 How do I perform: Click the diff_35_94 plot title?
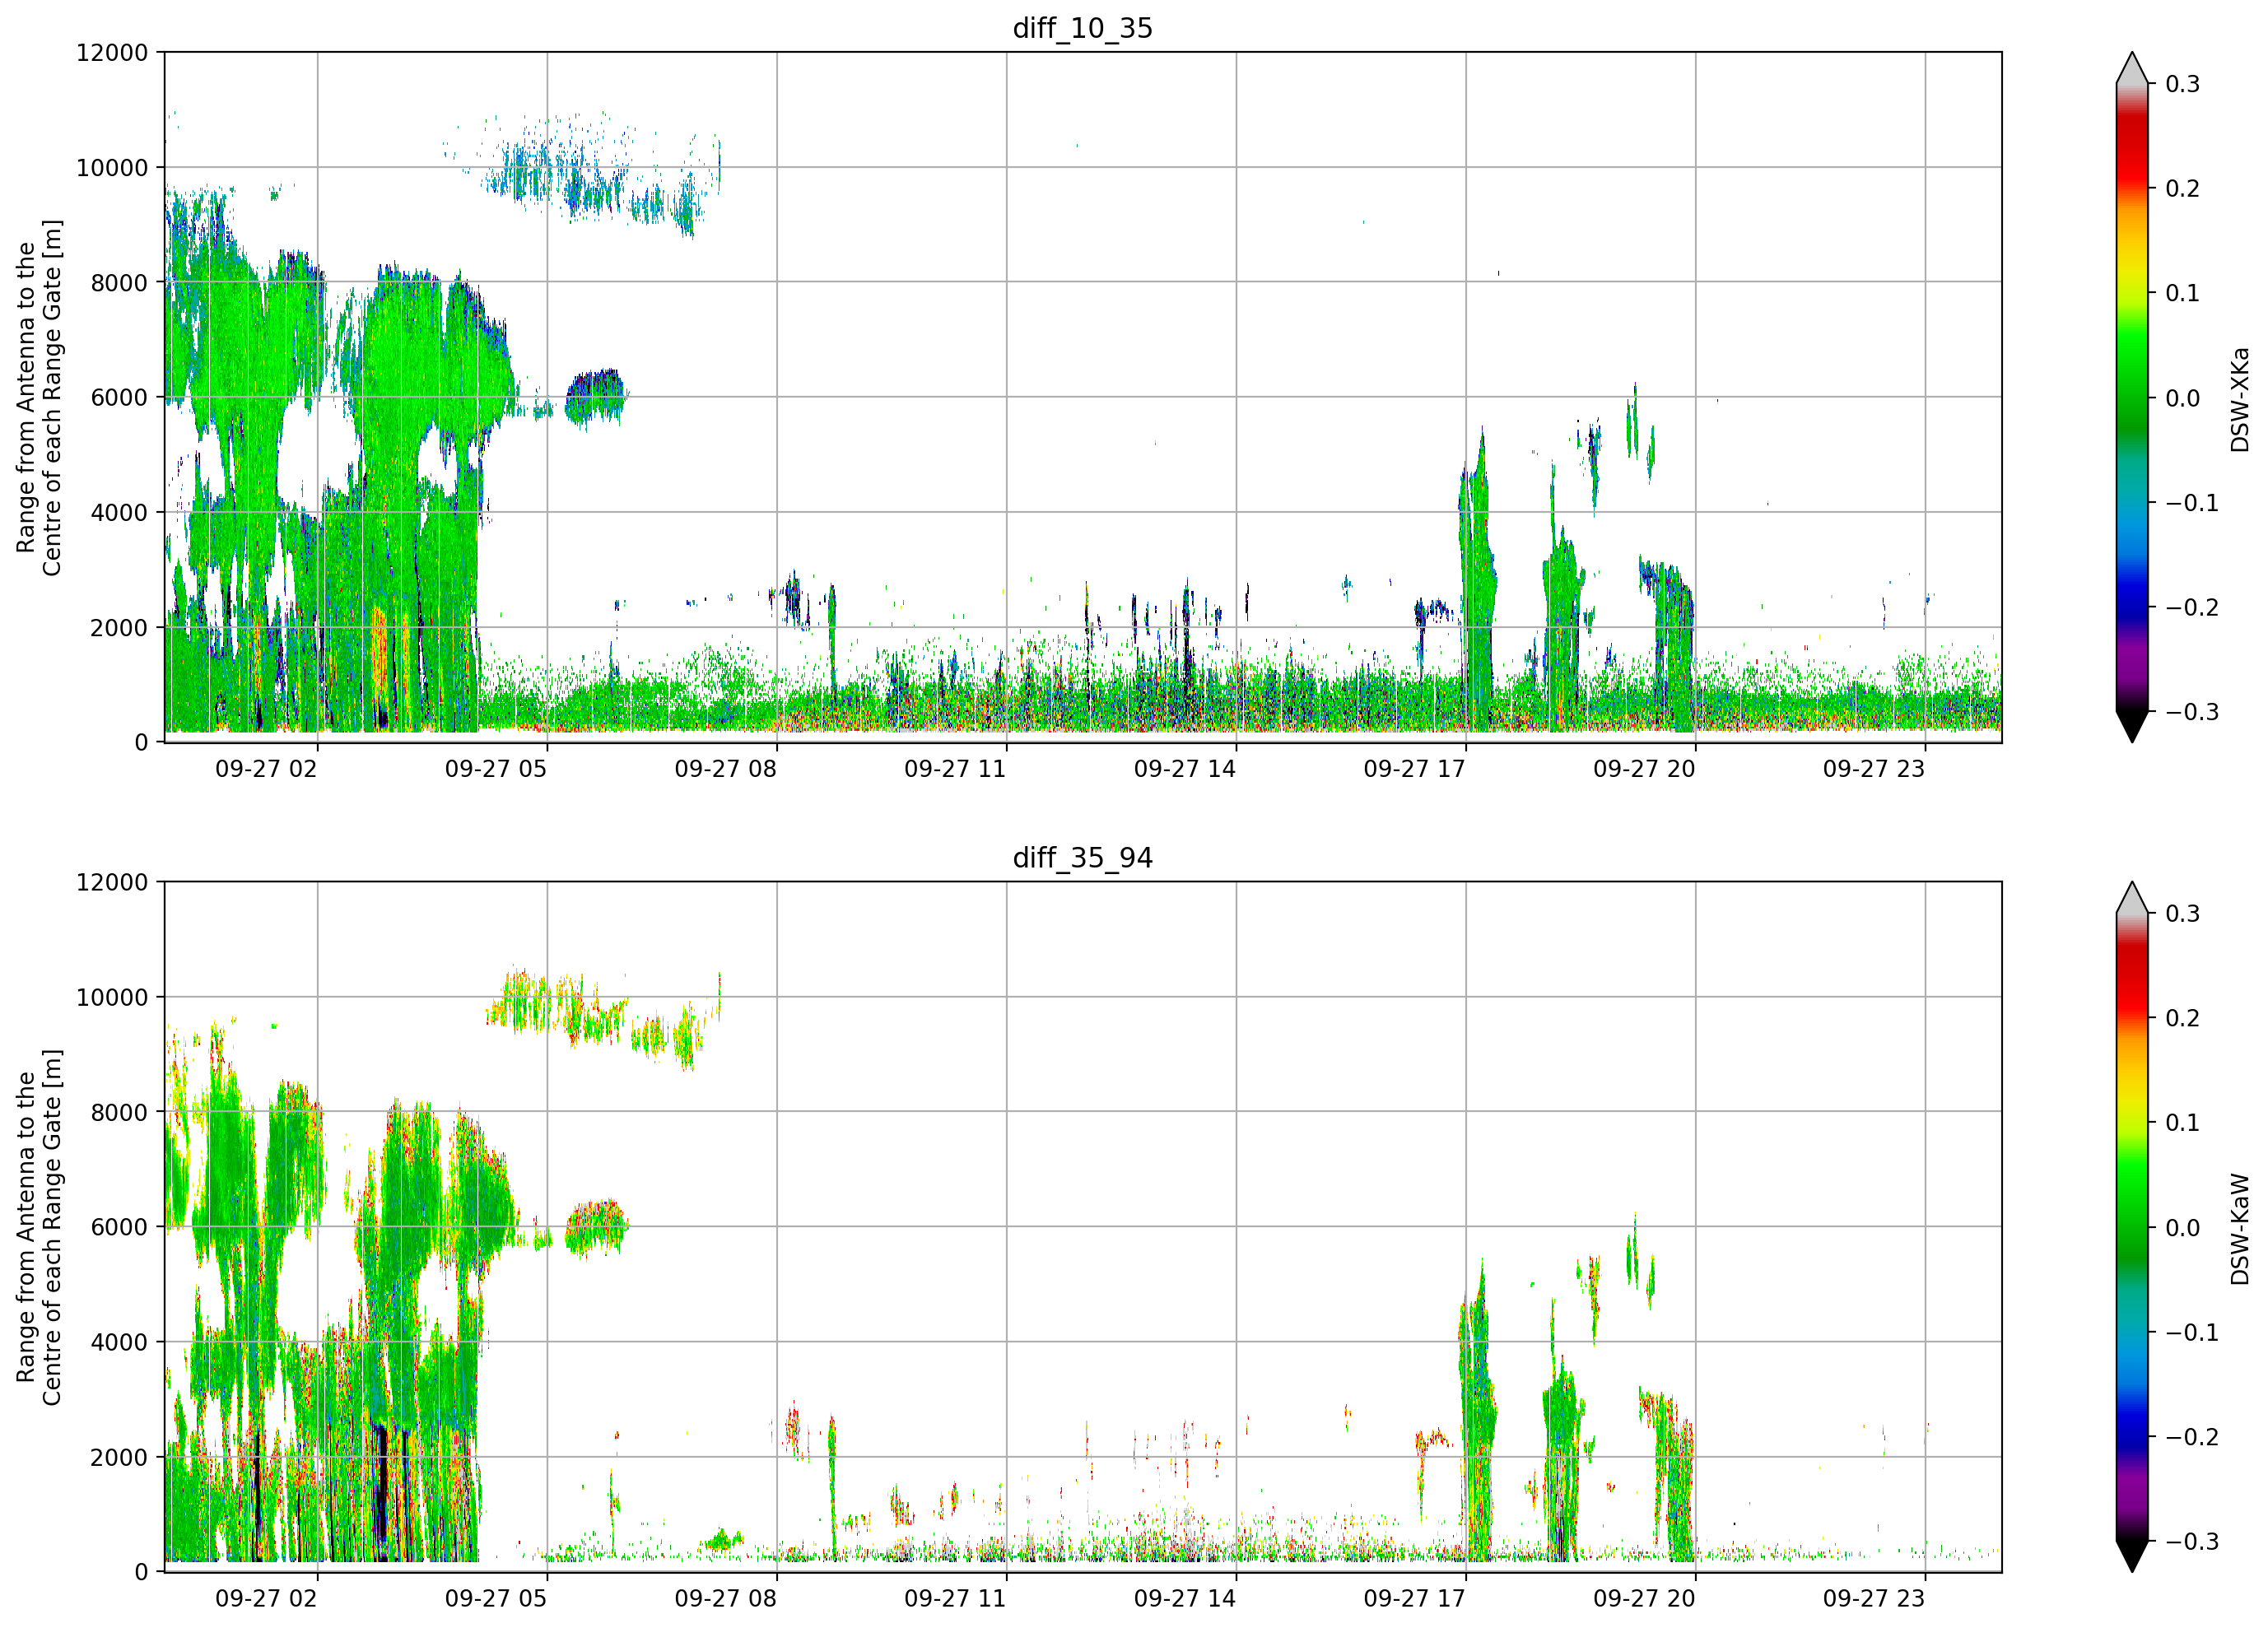(x=1082, y=858)
